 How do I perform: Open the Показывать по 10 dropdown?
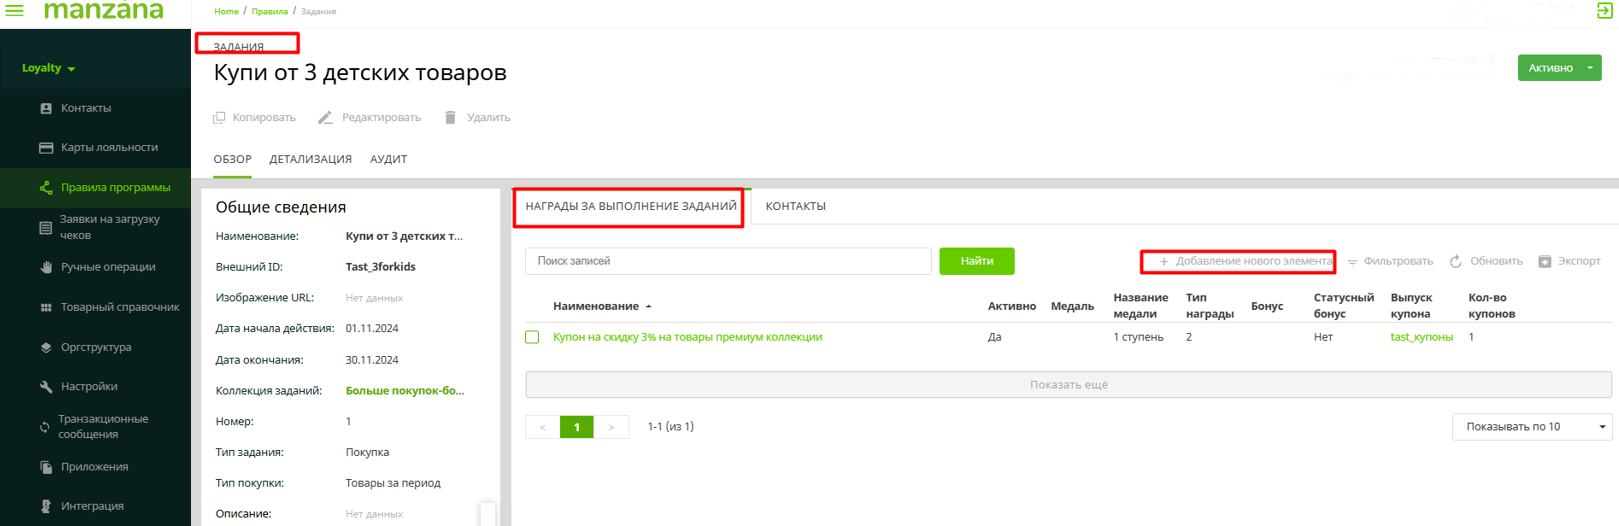click(x=1531, y=427)
